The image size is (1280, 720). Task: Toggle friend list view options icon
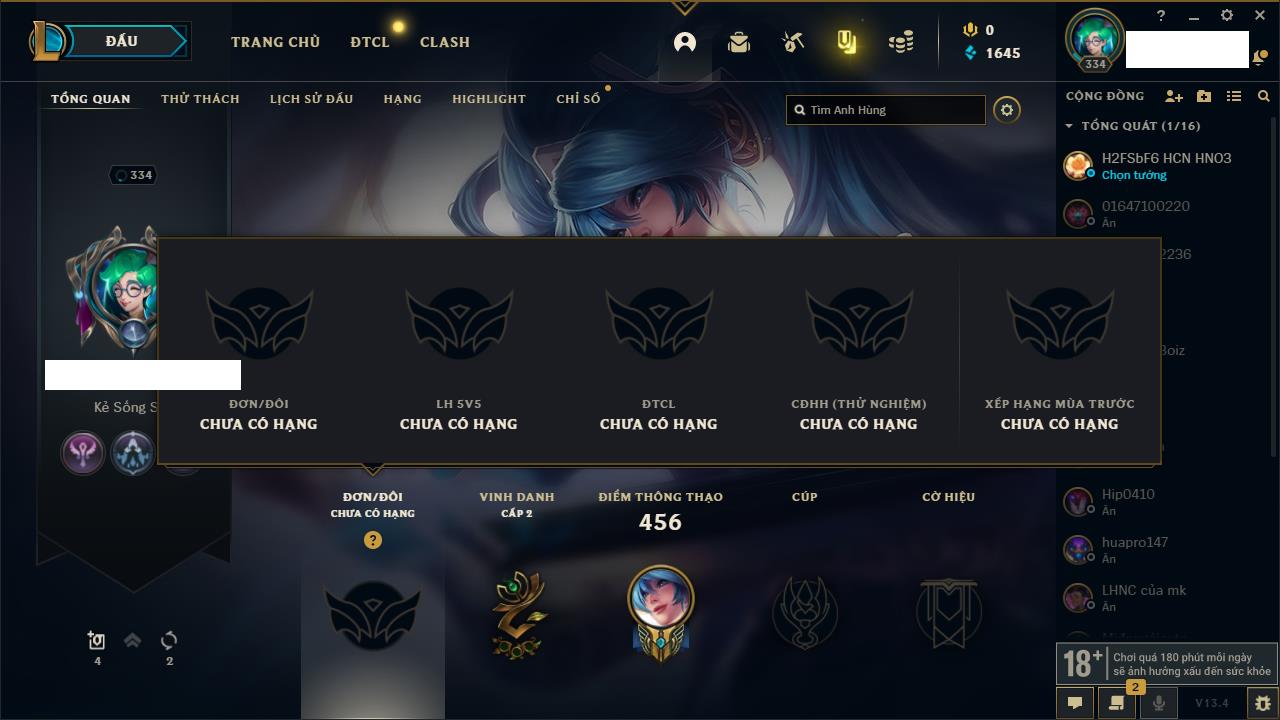[1234, 96]
